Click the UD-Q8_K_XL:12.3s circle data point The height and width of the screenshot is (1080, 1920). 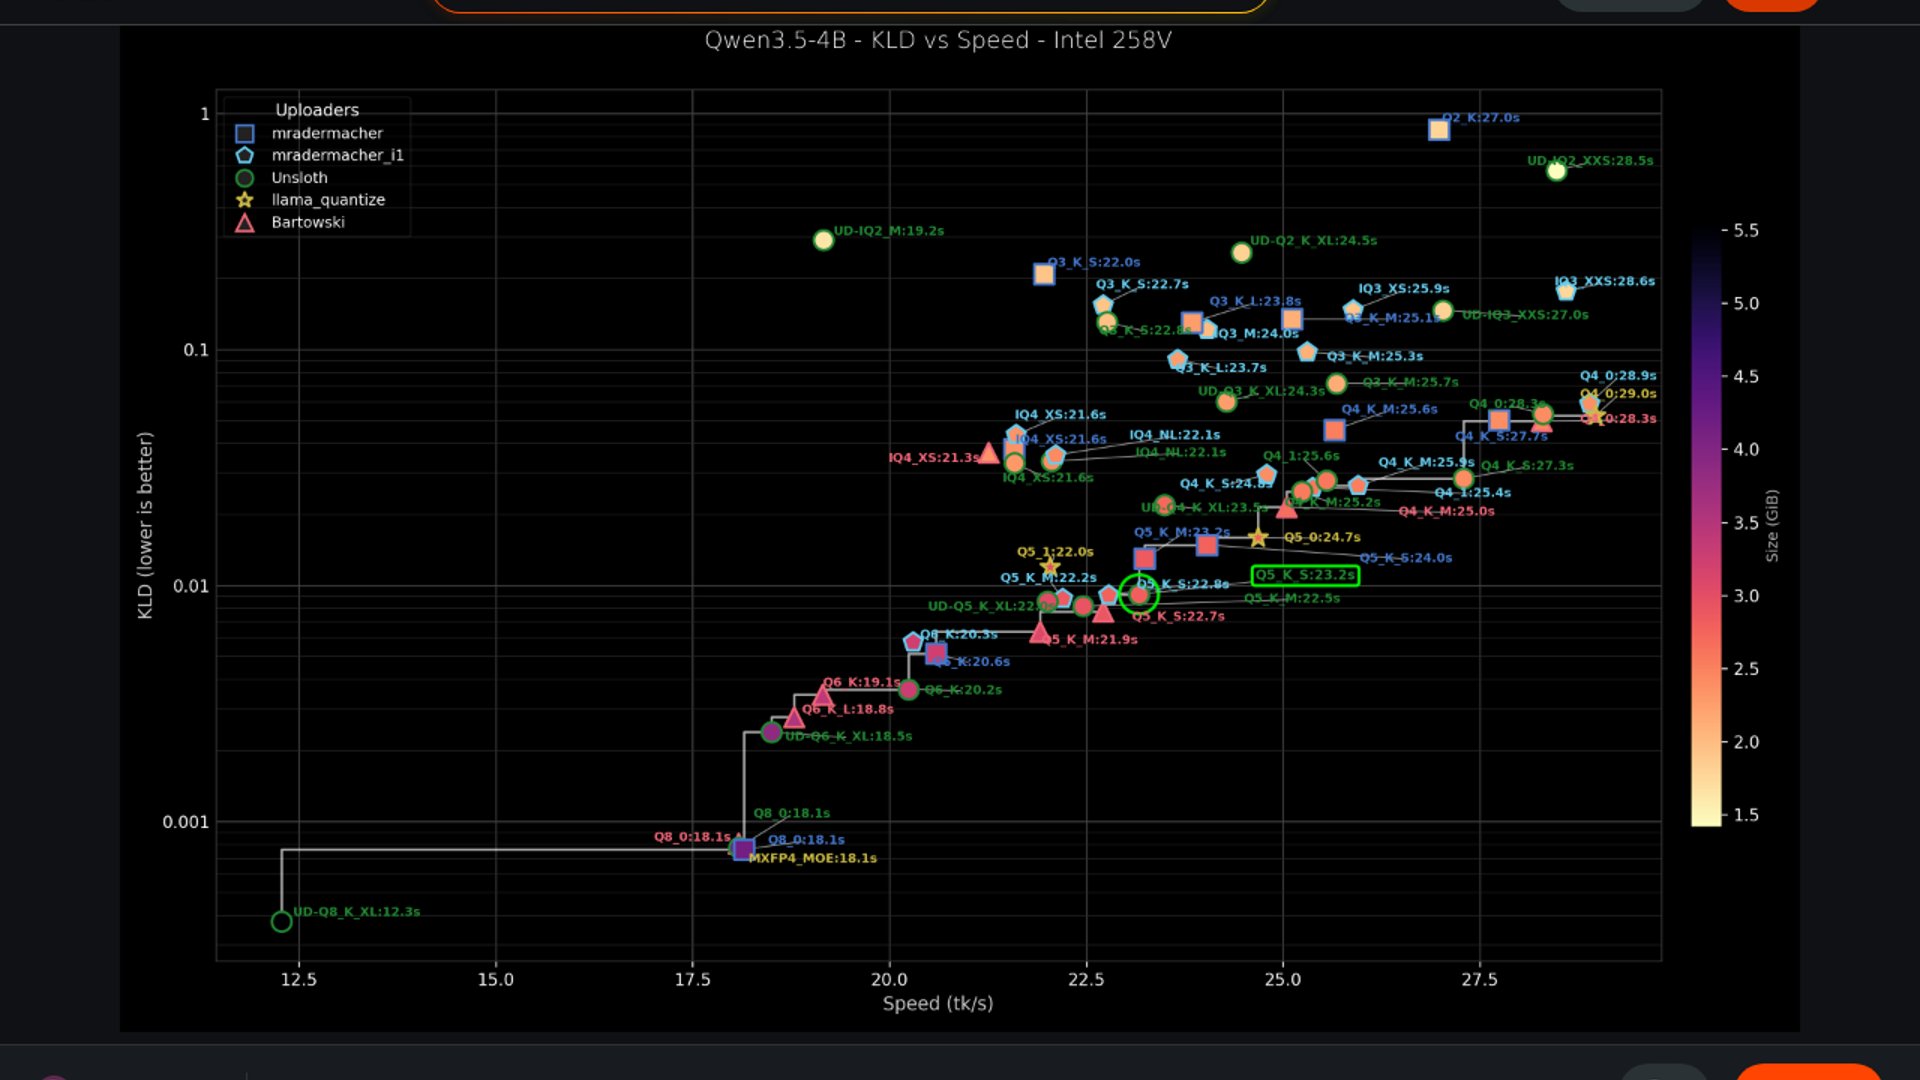coord(281,921)
